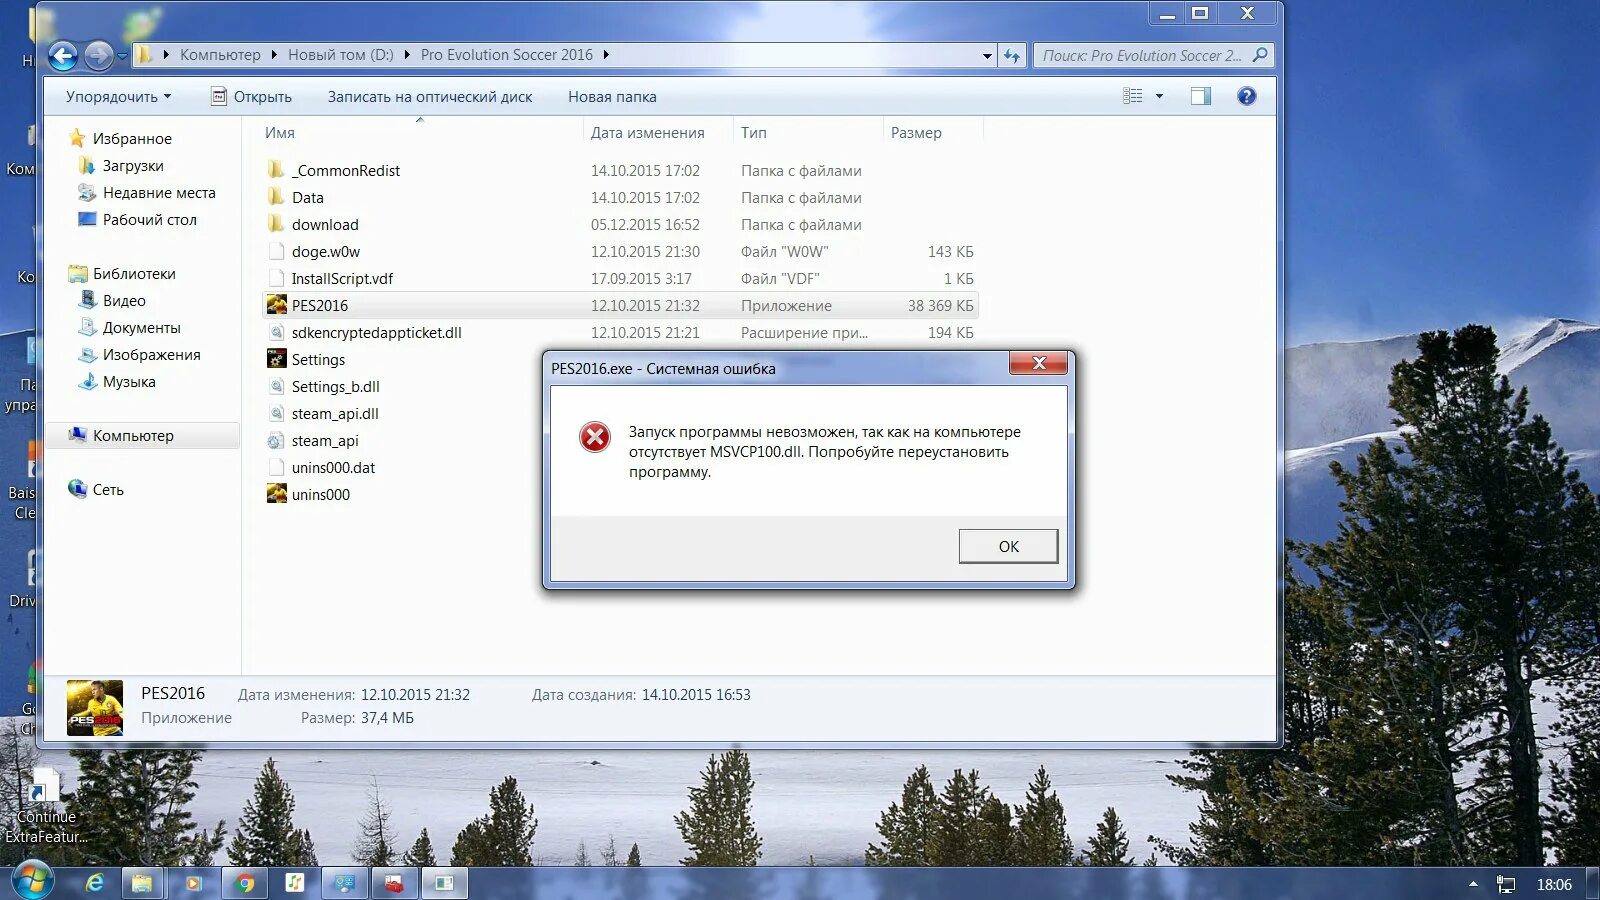
Task: Select the Settings application icon
Action: click(277, 360)
